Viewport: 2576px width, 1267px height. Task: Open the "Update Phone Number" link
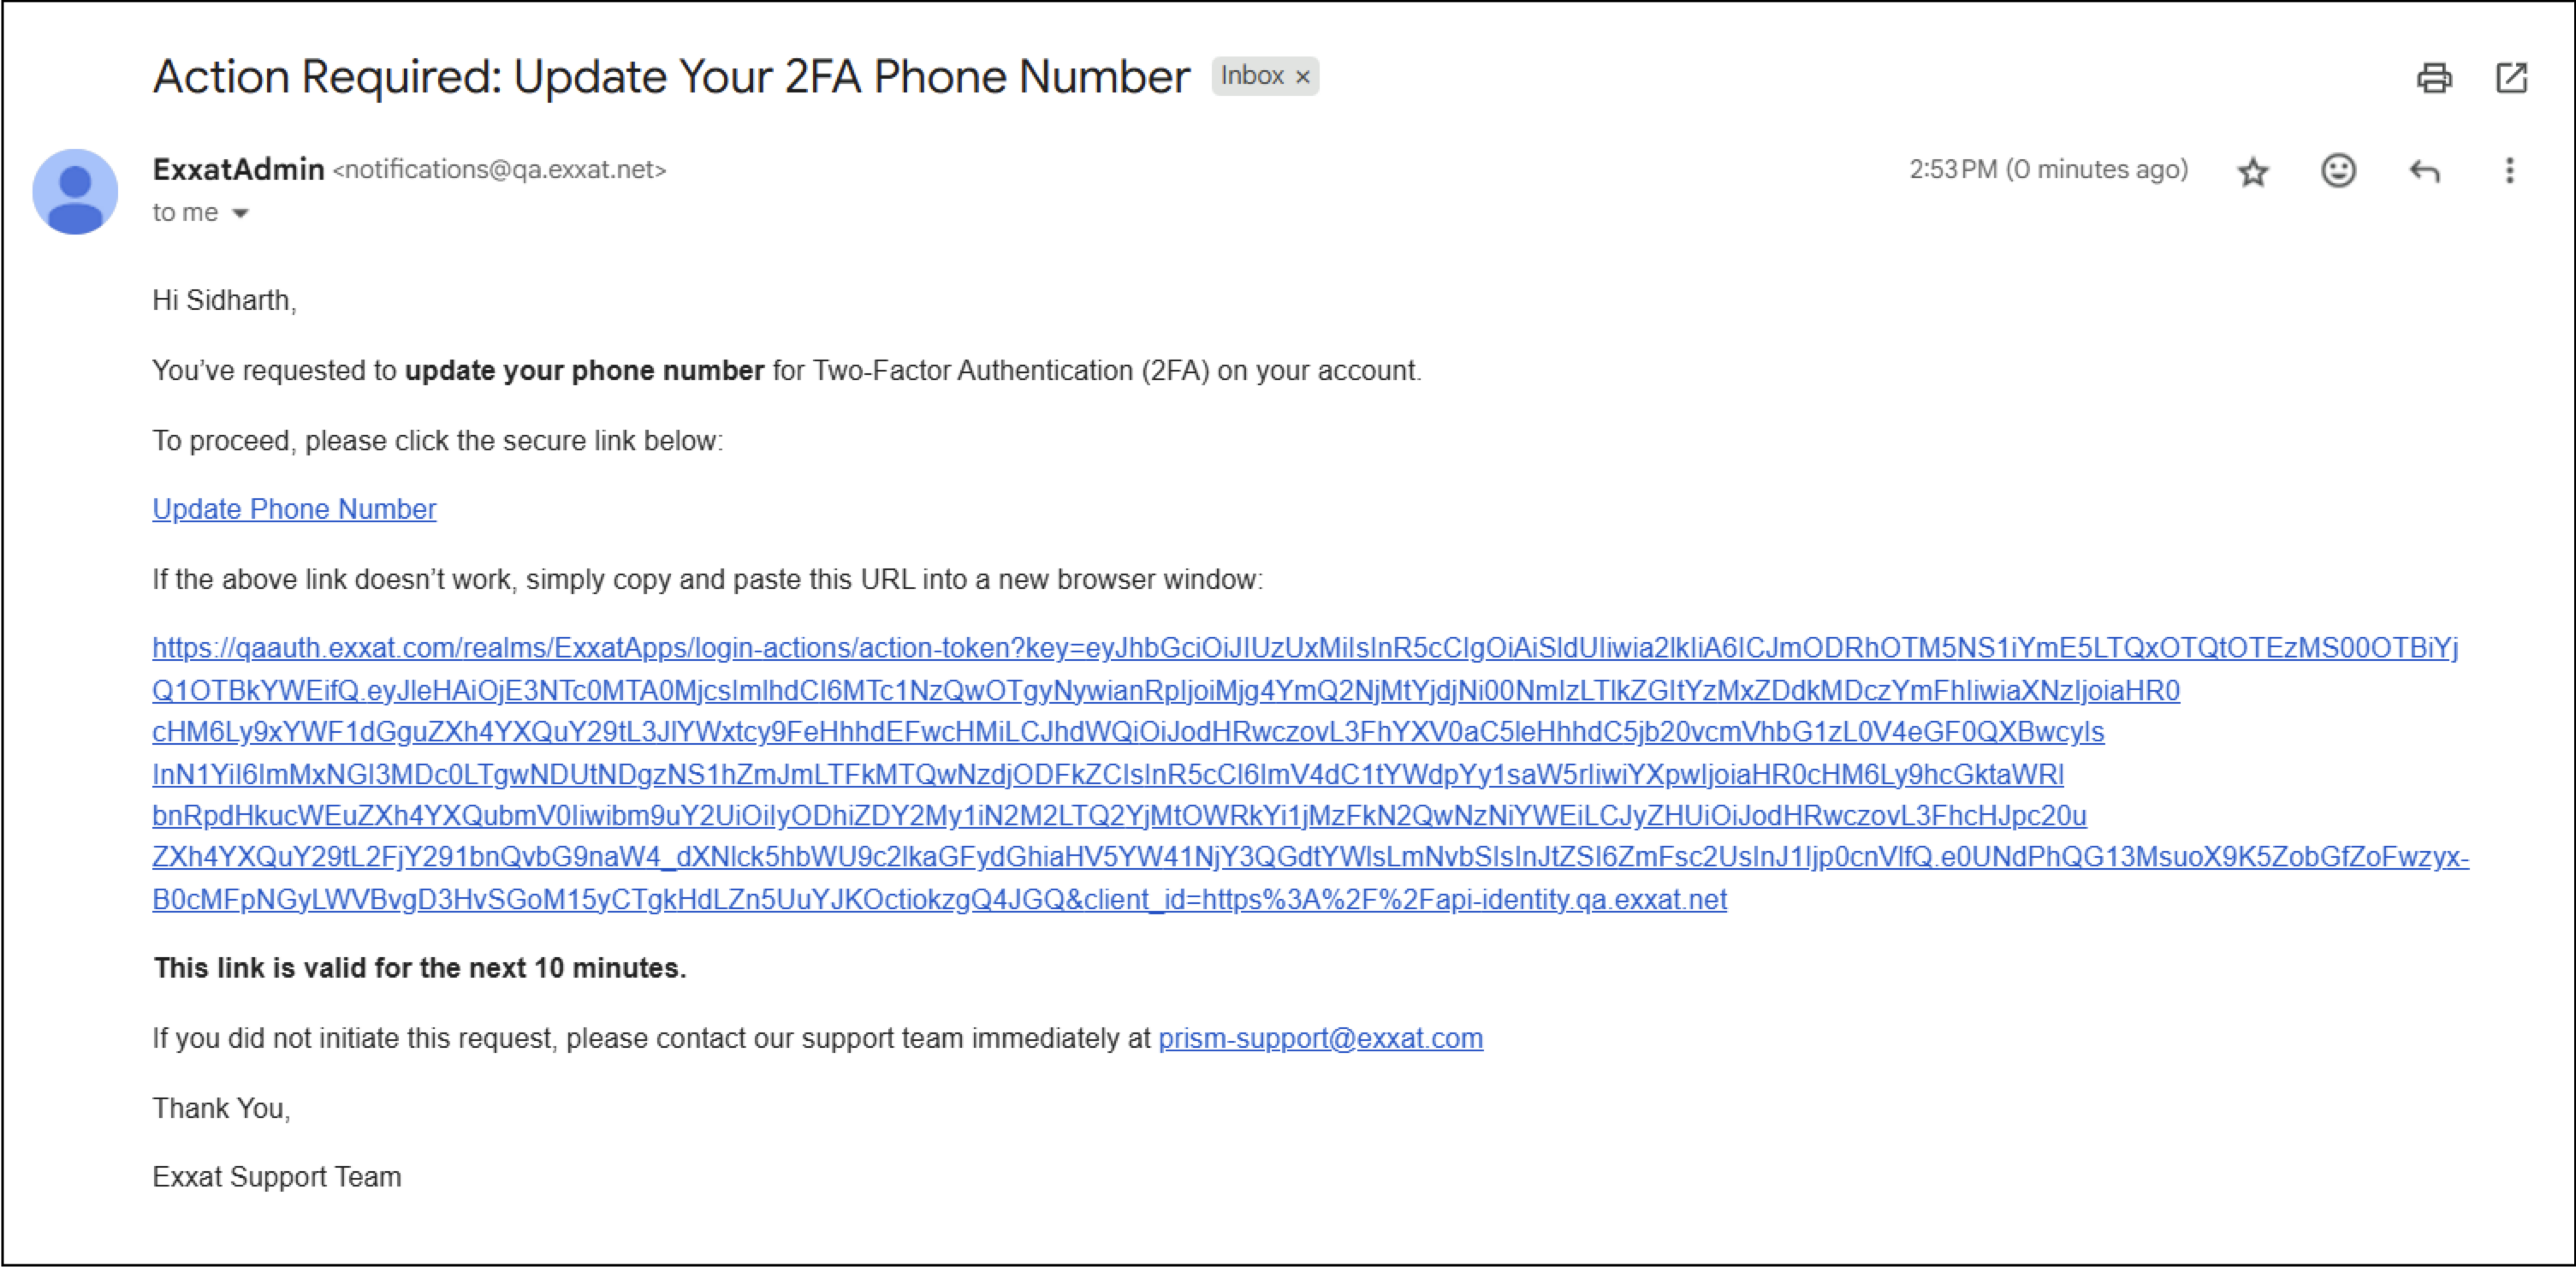point(294,509)
